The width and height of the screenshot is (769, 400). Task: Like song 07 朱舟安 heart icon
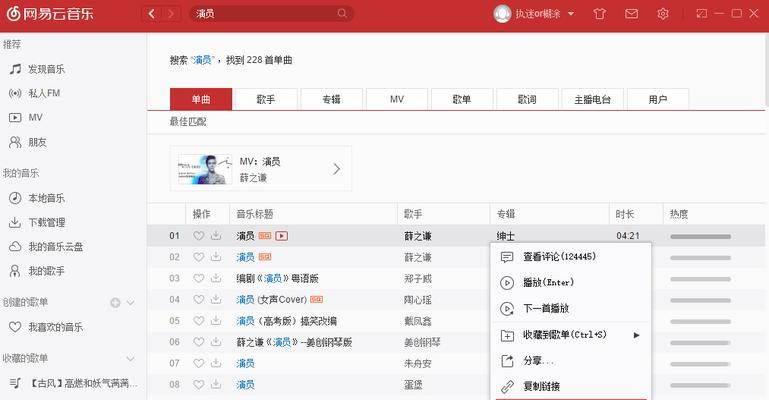tap(198, 363)
